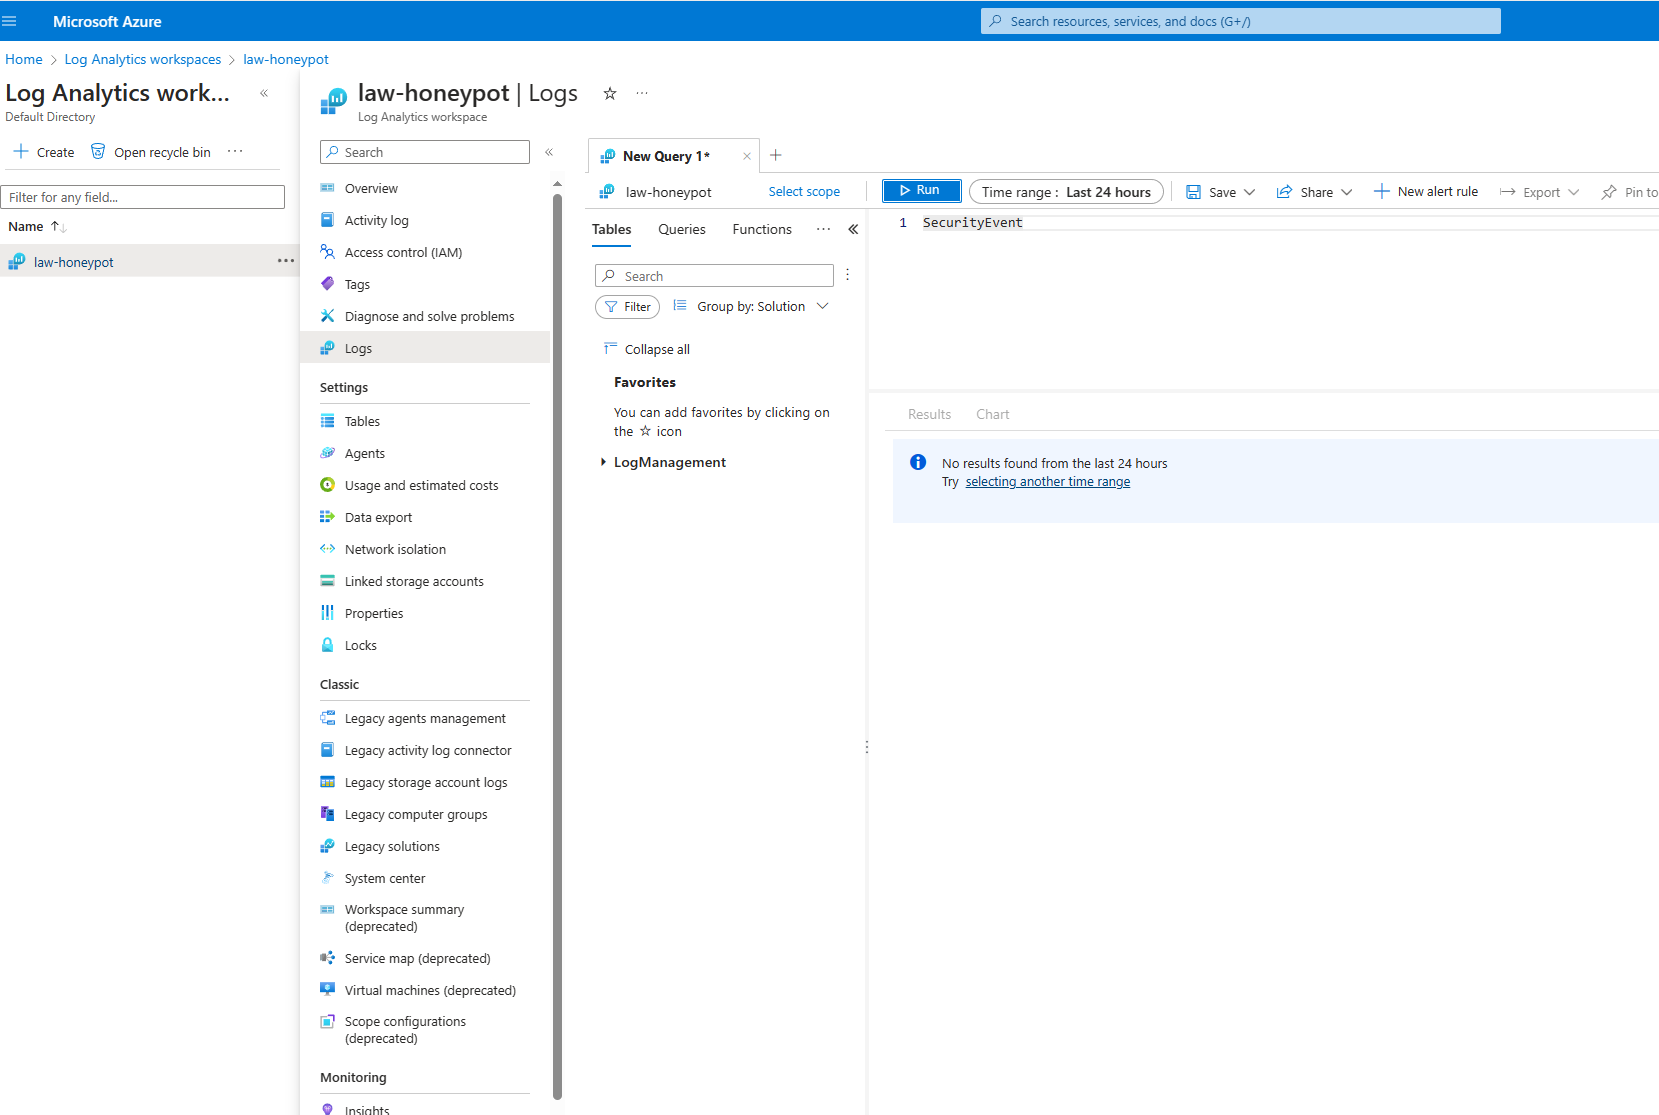
Task: Open more tabs ellipsis next to Functions
Action: pyautogui.click(x=823, y=229)
